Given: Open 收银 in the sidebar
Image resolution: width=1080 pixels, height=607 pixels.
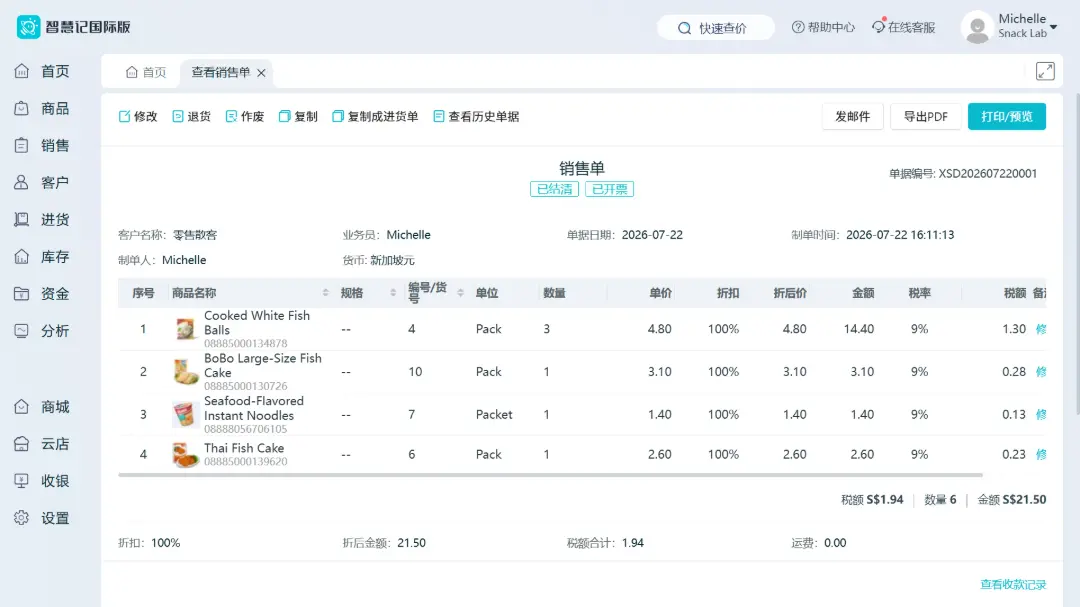Looking at the screenshot, I should [x=41, y=481].
